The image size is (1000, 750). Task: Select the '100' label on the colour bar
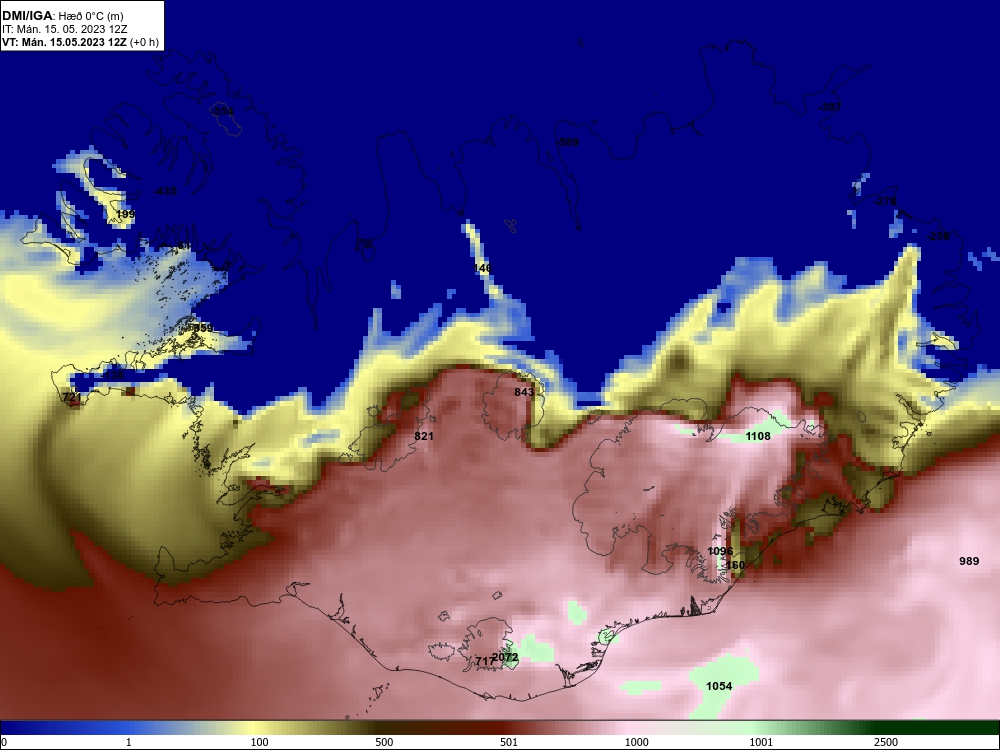pos(260,742)
